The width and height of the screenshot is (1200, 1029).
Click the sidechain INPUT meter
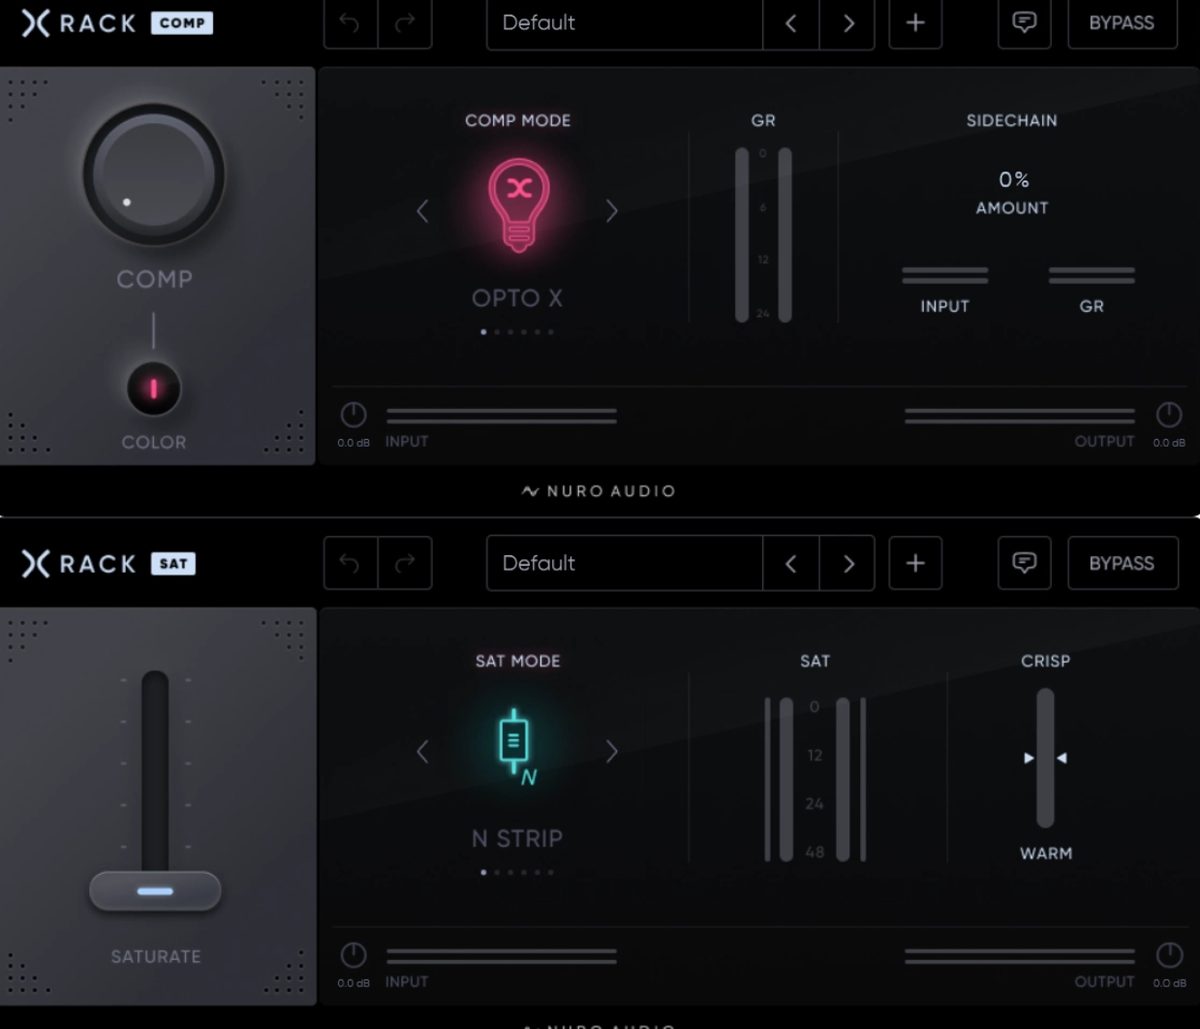[x=945, y=275]
